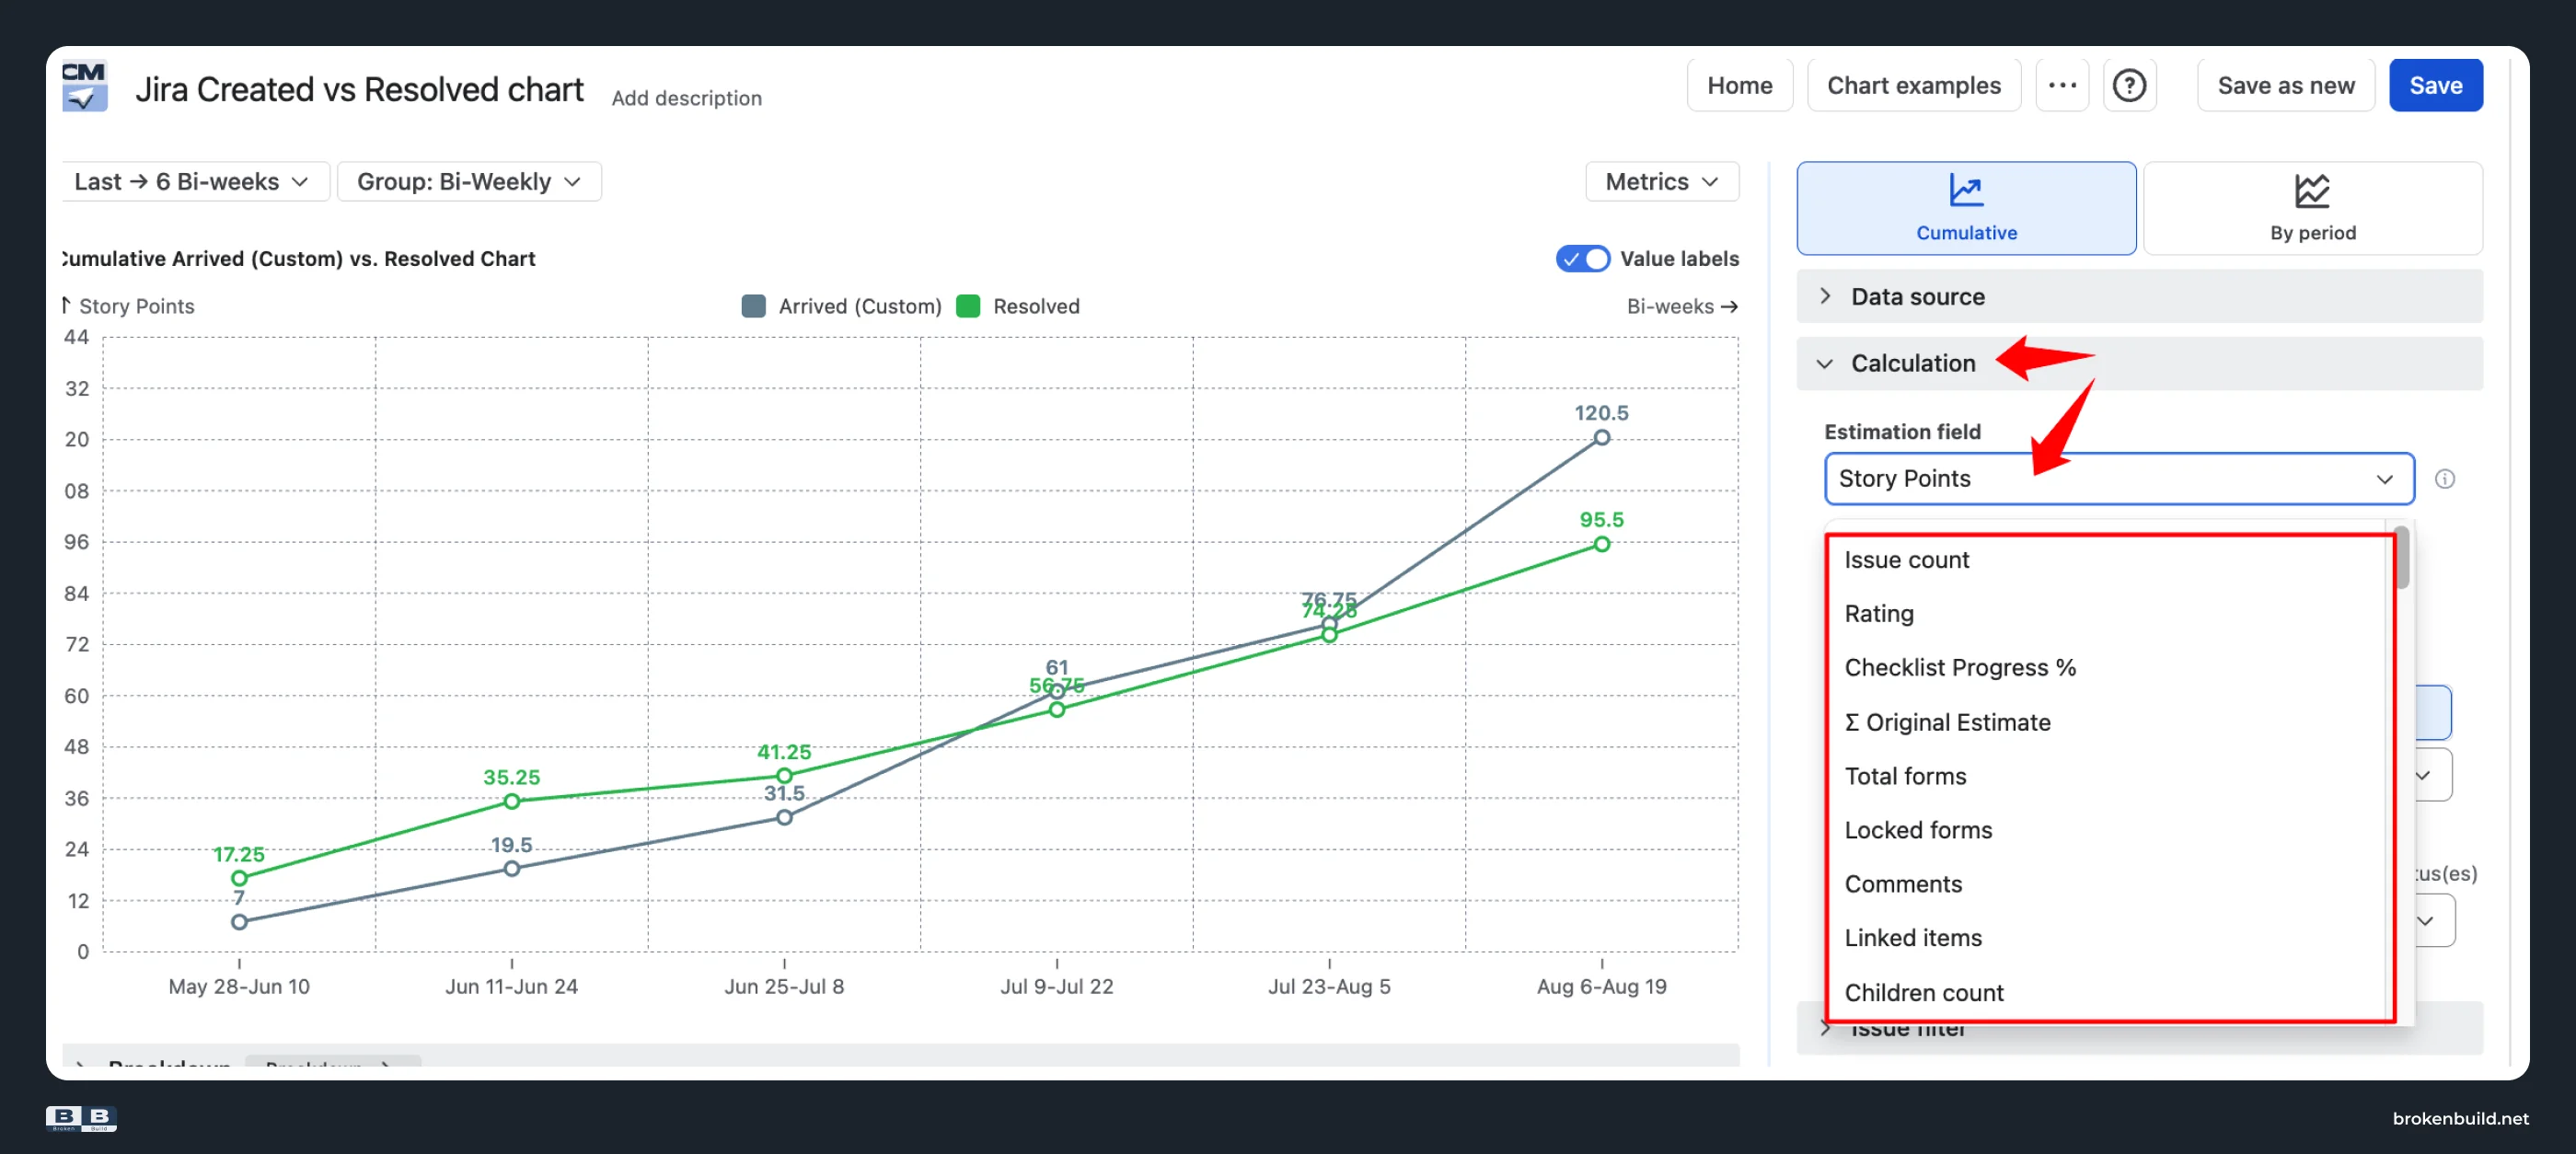This screenshot has height=1154, width=2576.
Task: Expand the Data source section
Action: [x=2139, y=297]
